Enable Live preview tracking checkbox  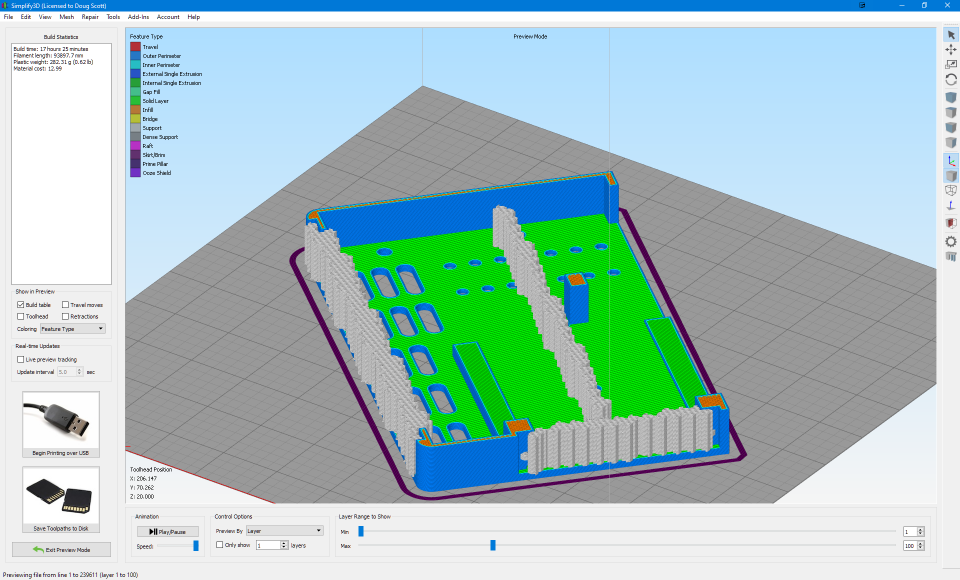click(x=20, y=360)
